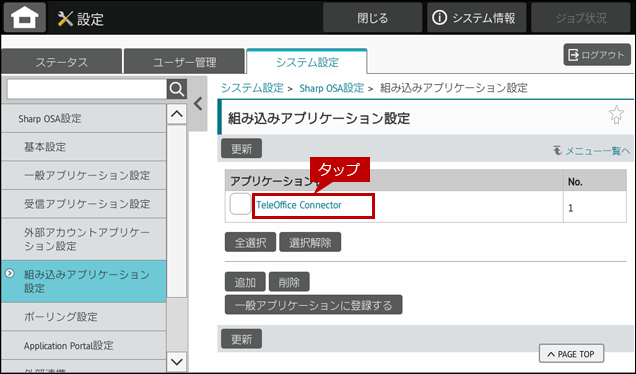
Task: Select 組み込みアプリケーション設定 in sidebar
Action: 84,282
